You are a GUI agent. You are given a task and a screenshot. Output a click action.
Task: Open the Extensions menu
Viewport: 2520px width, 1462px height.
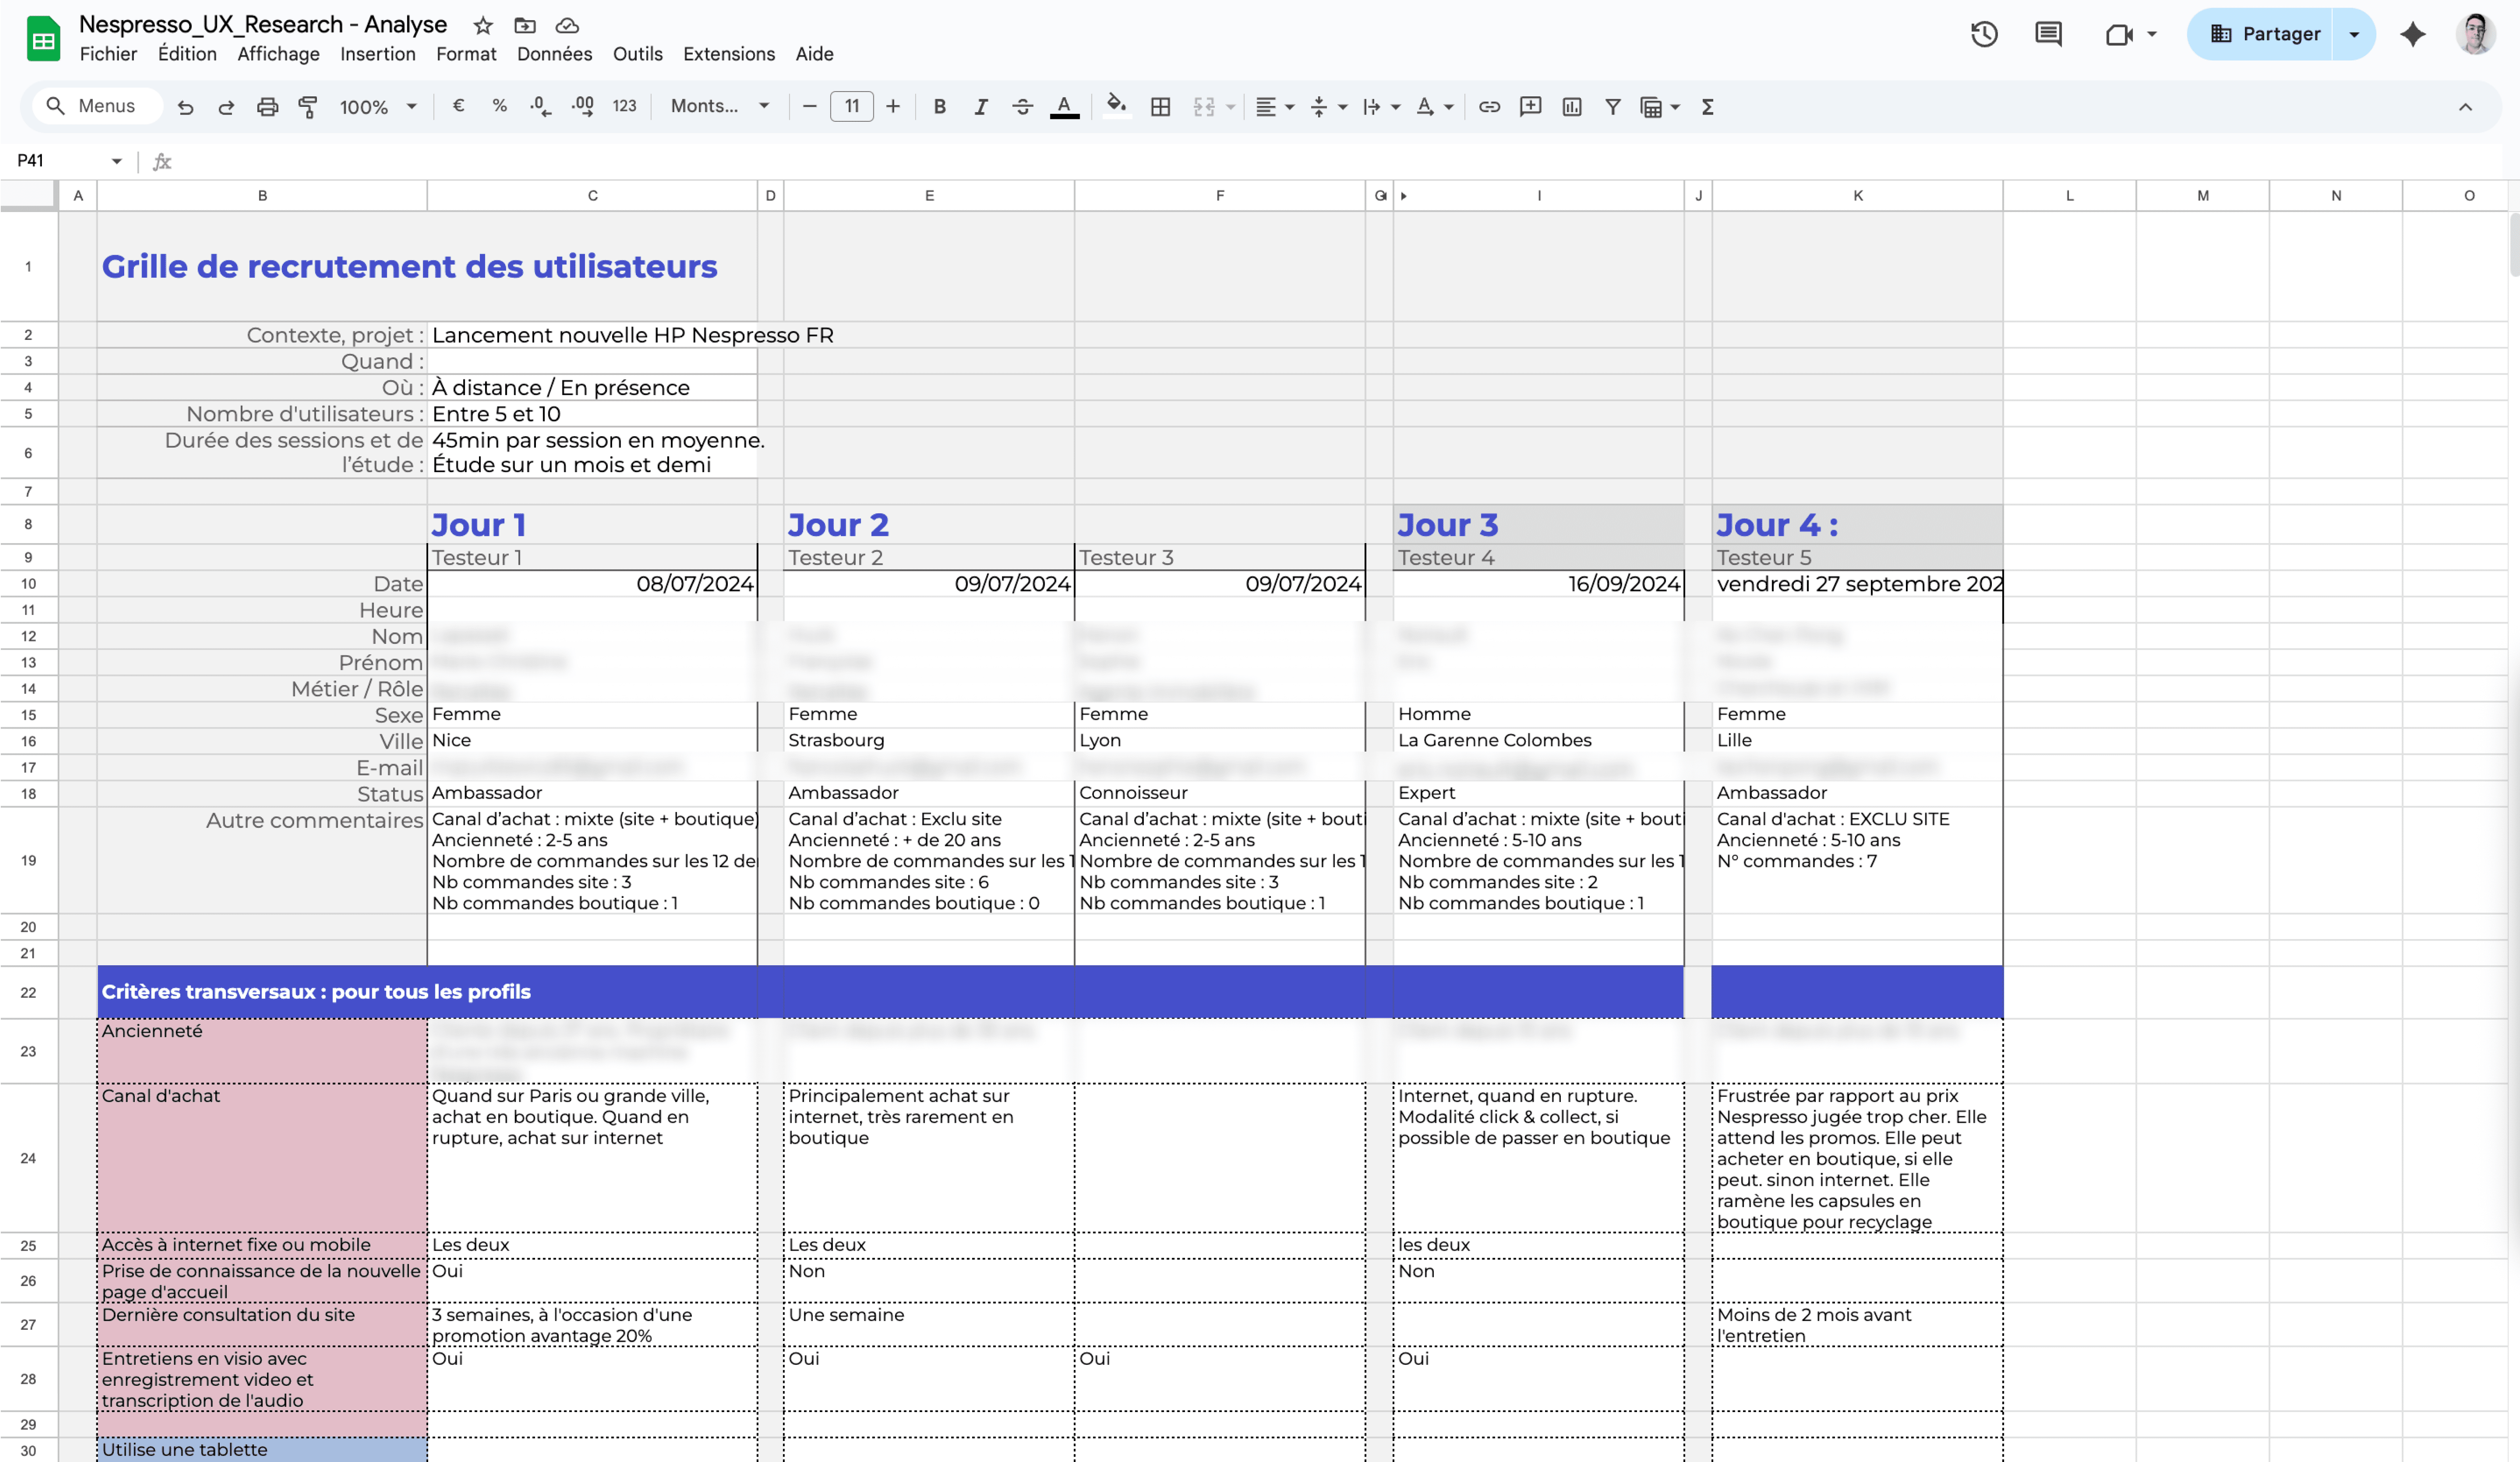(x=728, y=54)
